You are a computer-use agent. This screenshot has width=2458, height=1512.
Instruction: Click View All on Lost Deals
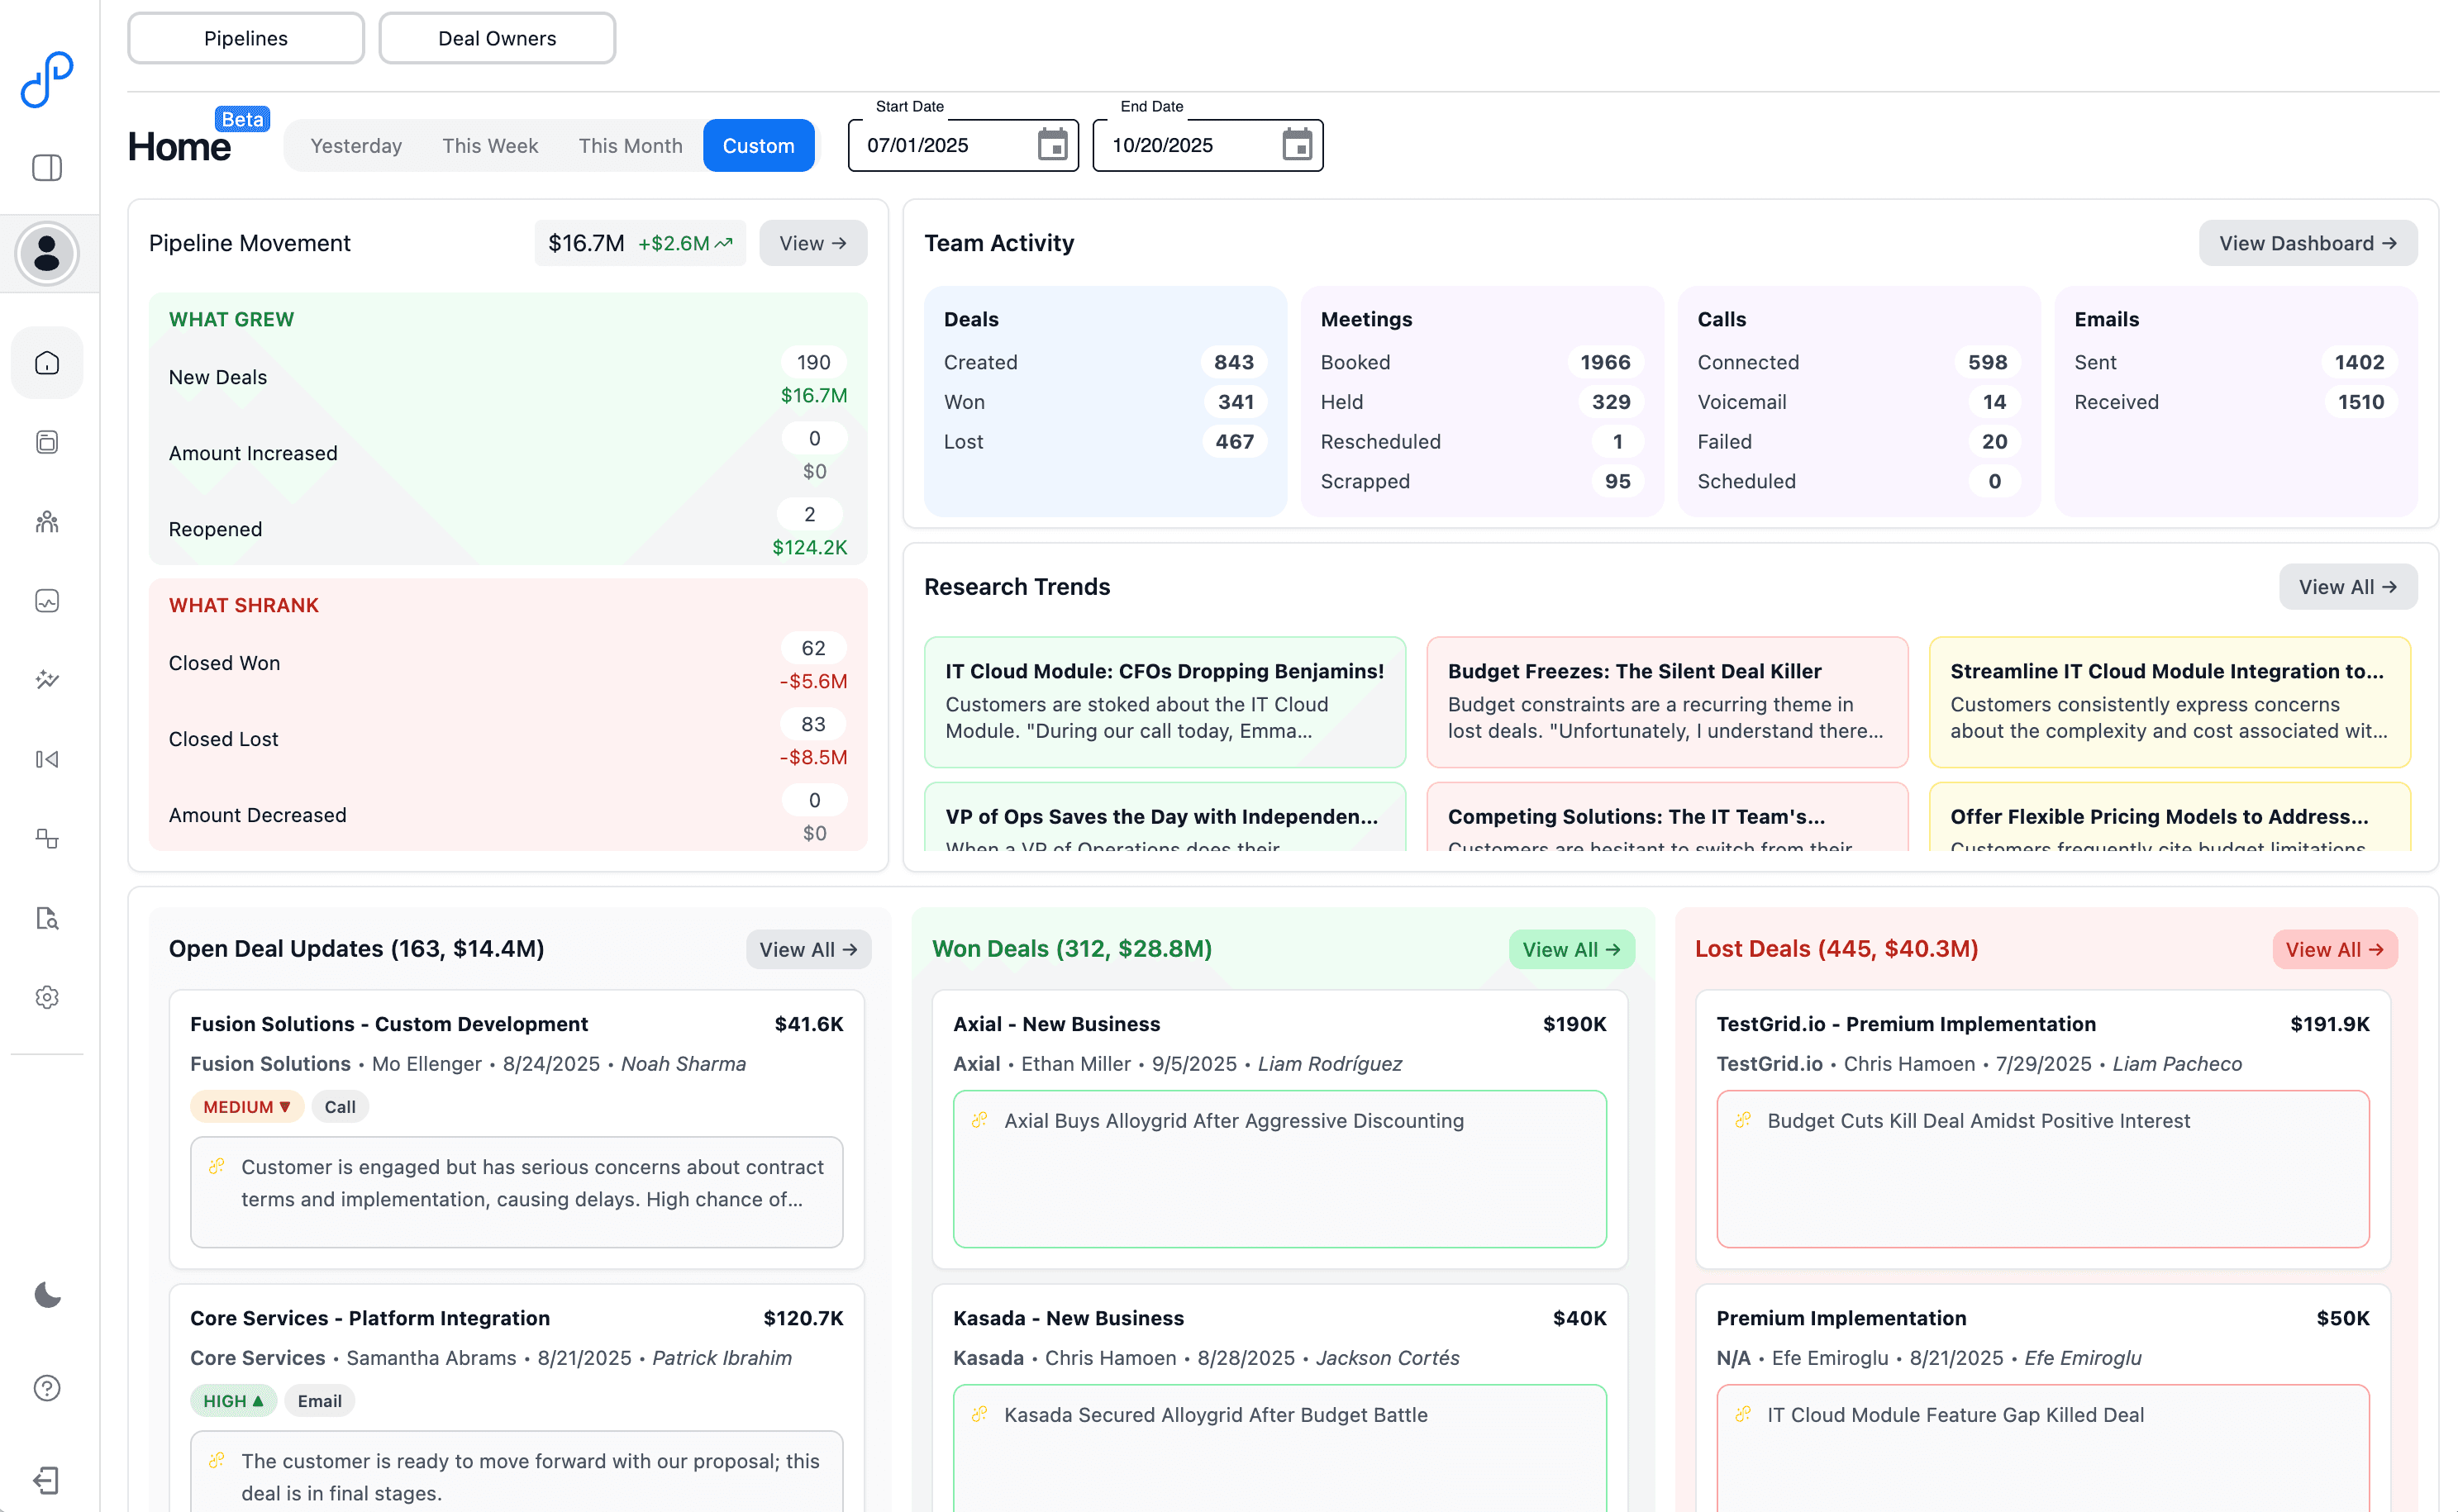pyautogui.click(x=2334, y=949)
